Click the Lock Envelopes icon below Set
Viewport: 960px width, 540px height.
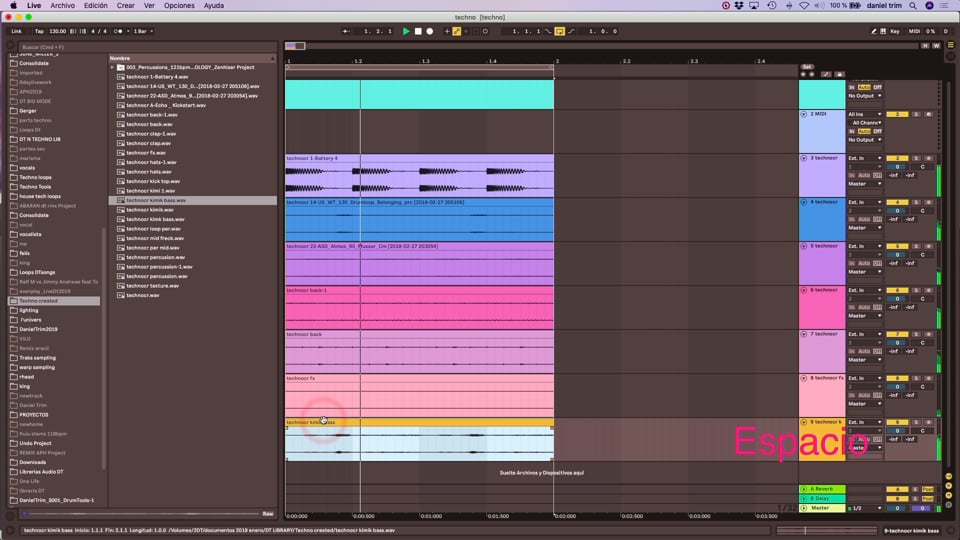click(x=840, y=74)
